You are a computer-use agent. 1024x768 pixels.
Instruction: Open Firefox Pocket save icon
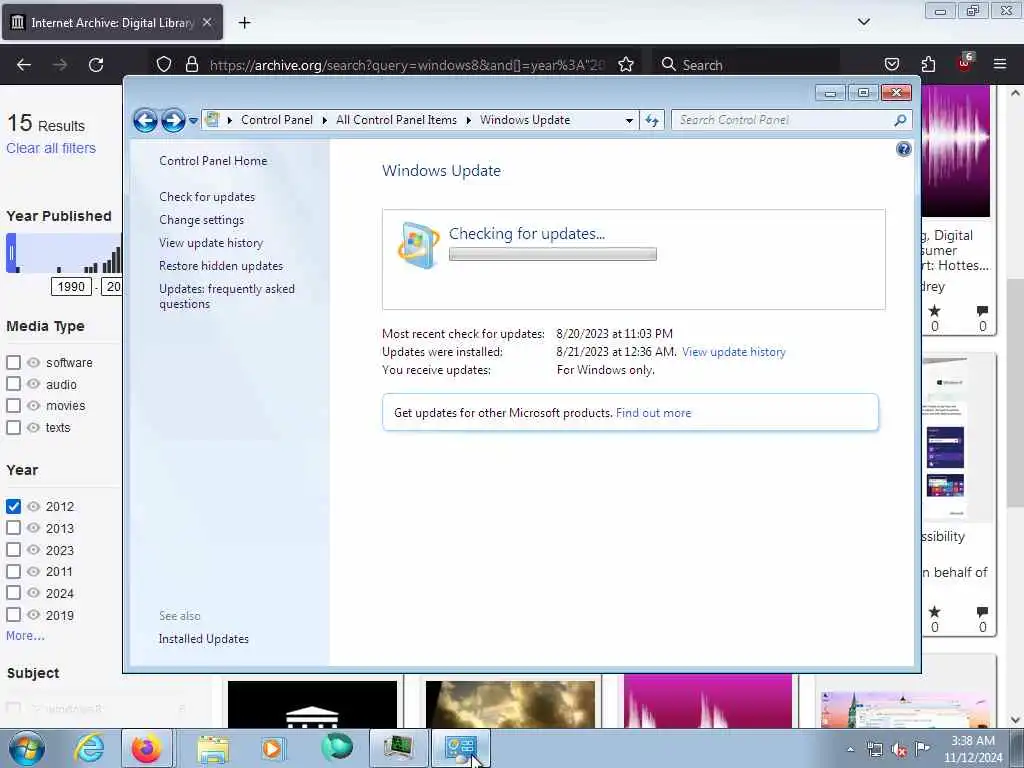(891, 65)
